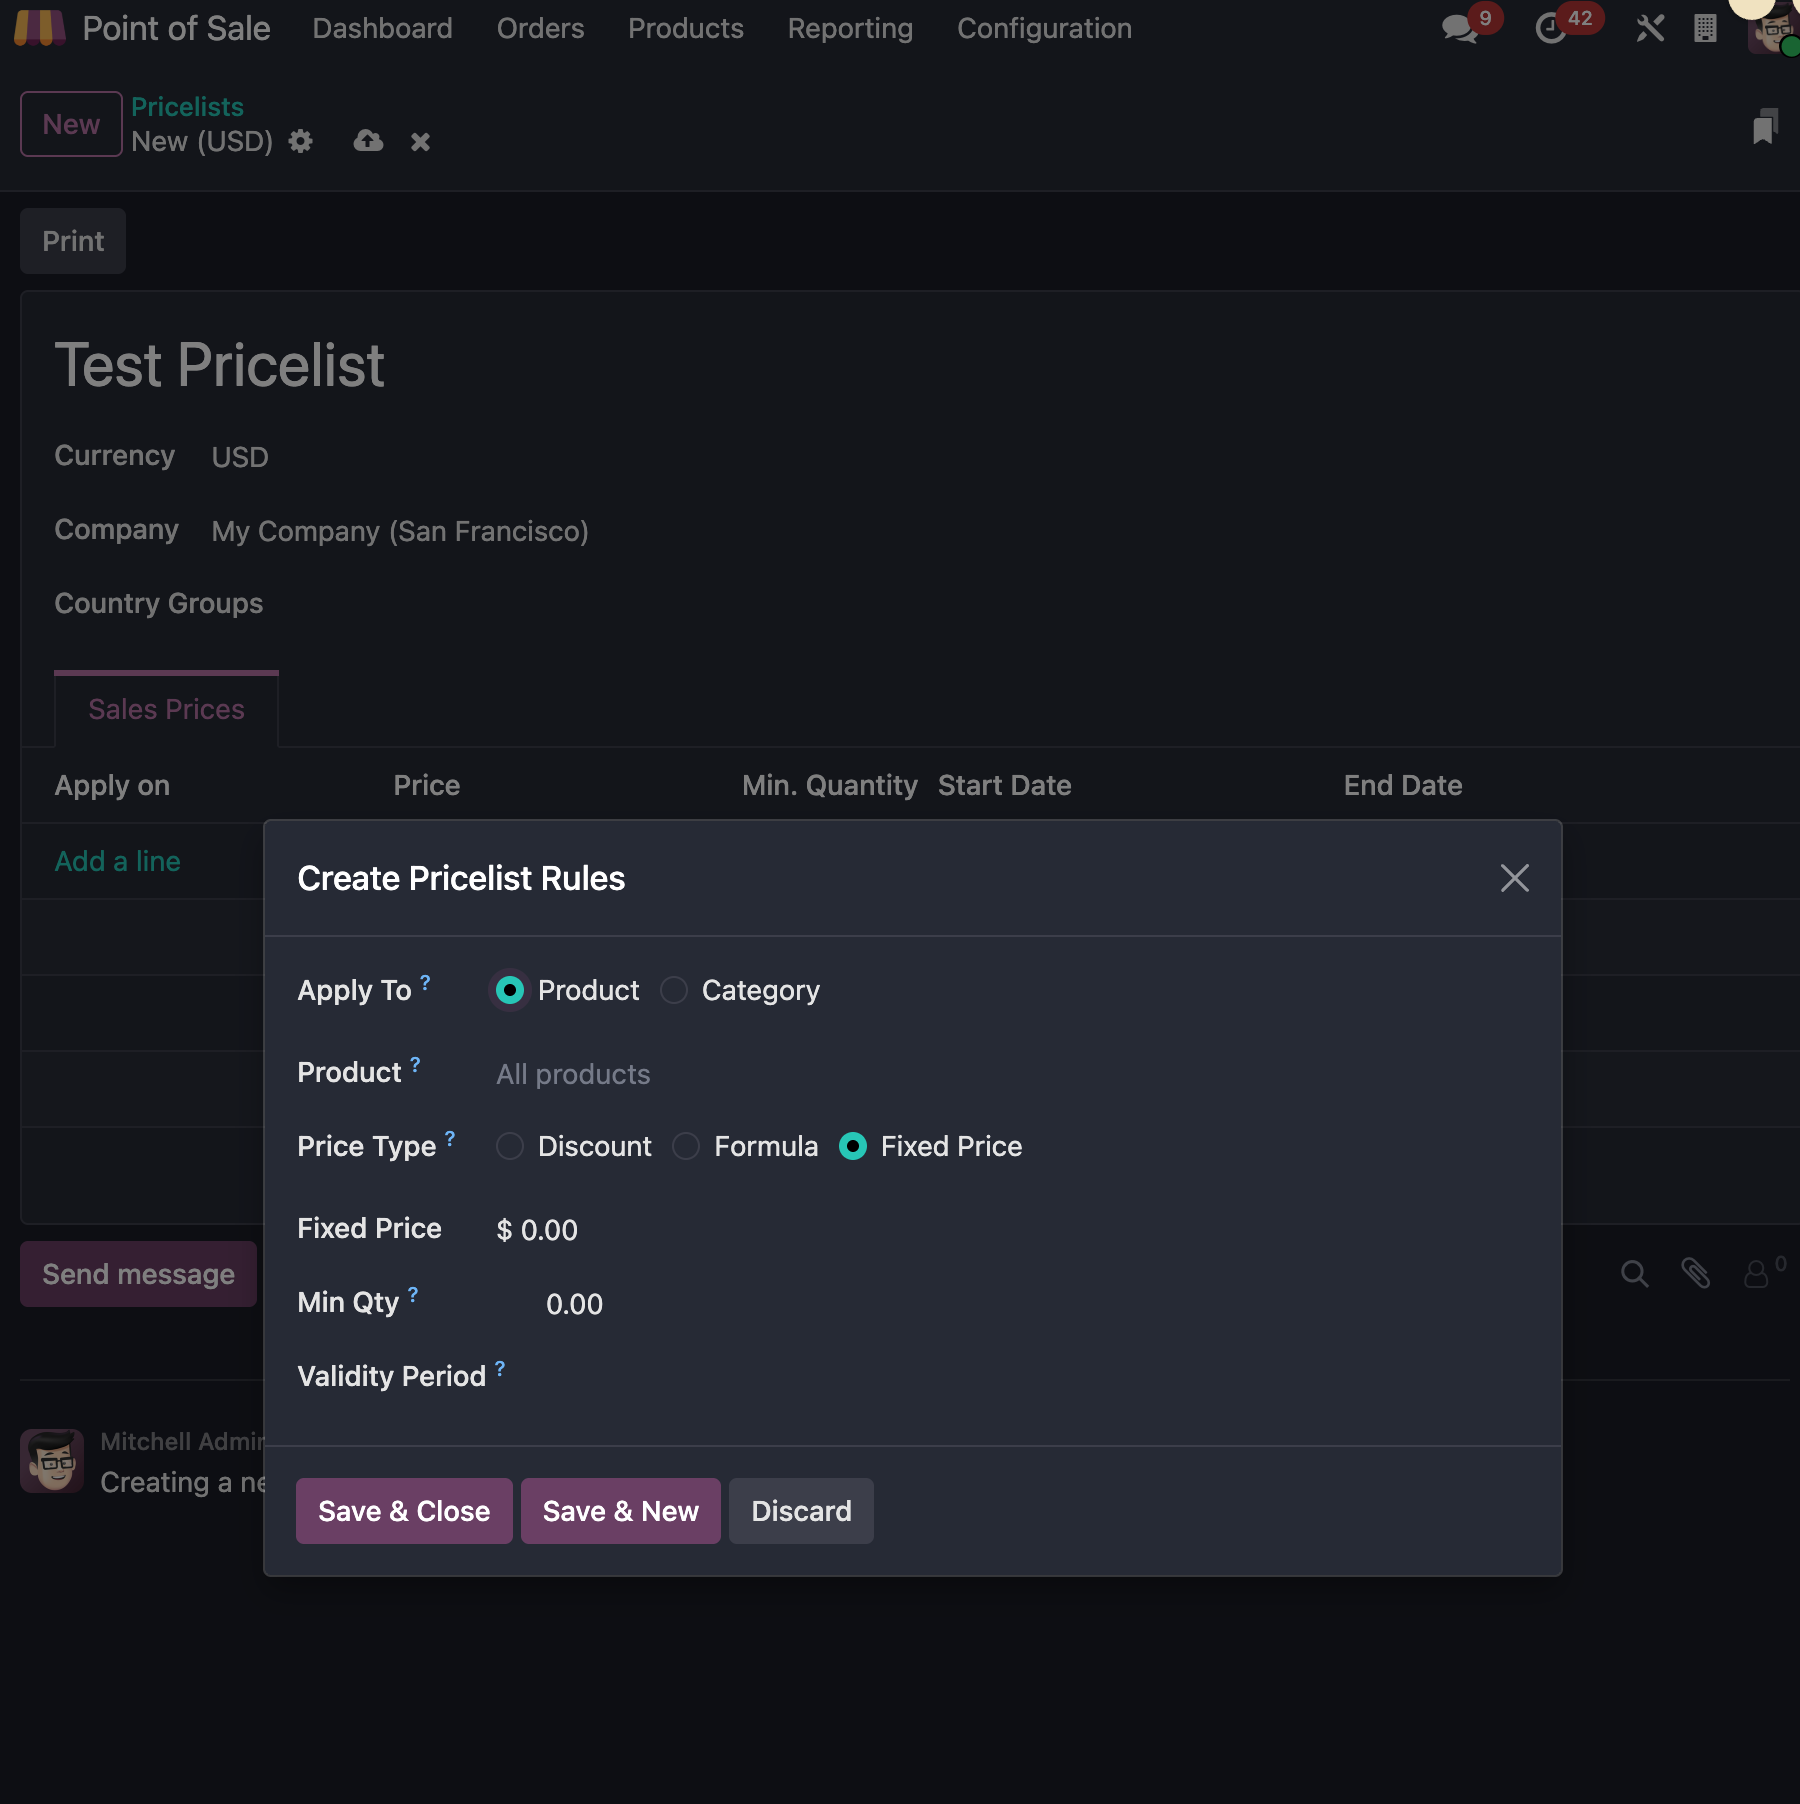
Task: Select the Formula price type
Action: coord(686,1146)
